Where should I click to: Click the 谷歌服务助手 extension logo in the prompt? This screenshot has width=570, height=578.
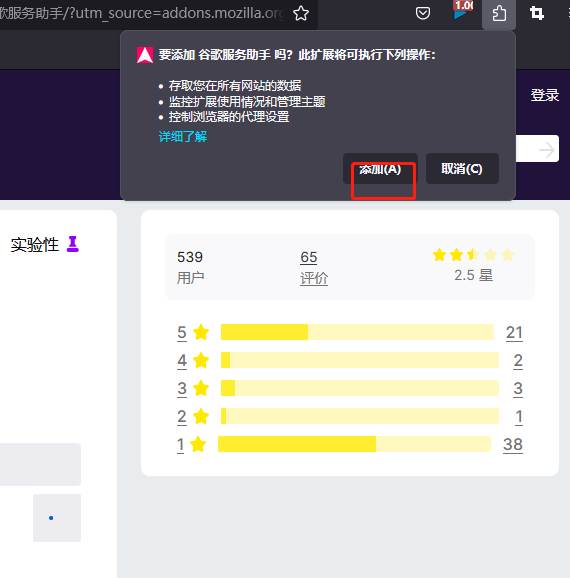(145, 55)
